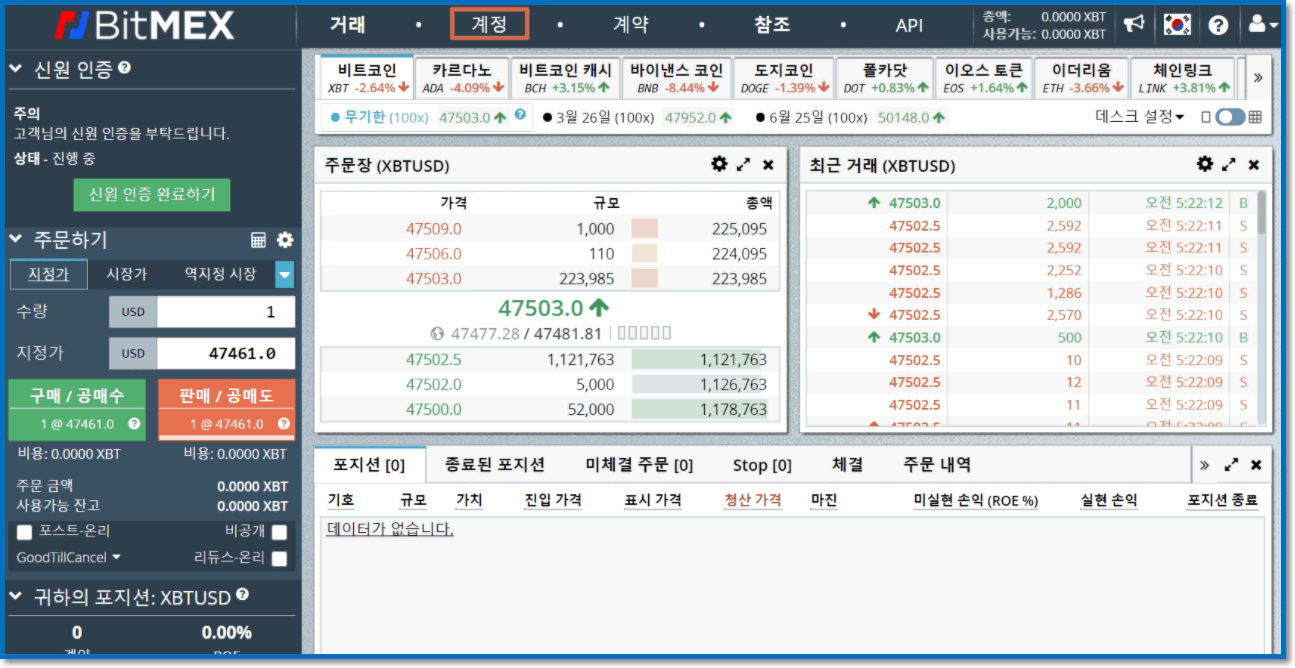Open the 주문장 panel settings gear
The image size is (1295, 668).
click(x=718, y=164)
